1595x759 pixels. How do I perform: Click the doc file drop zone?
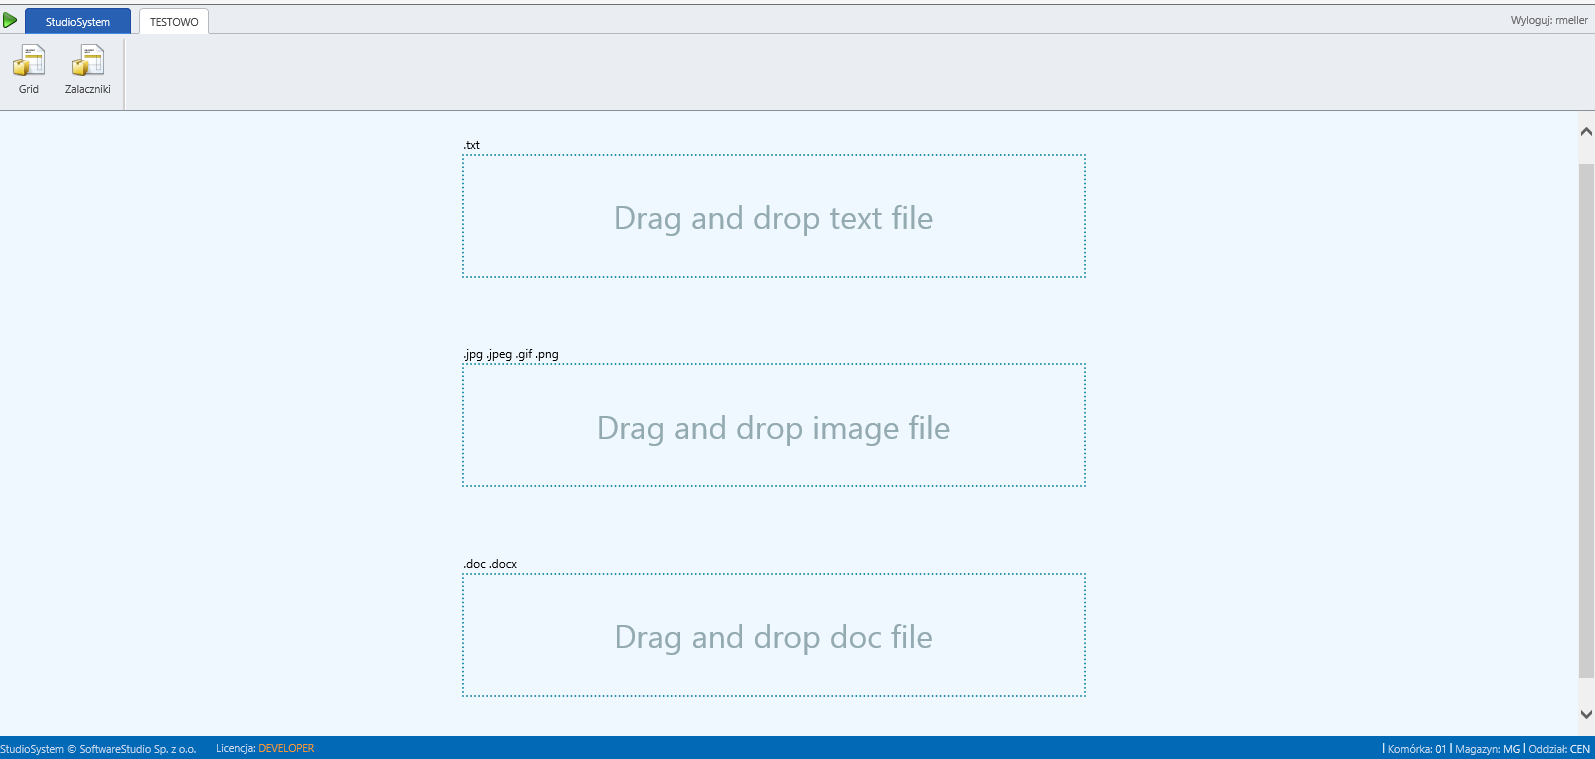click(774, 635)
